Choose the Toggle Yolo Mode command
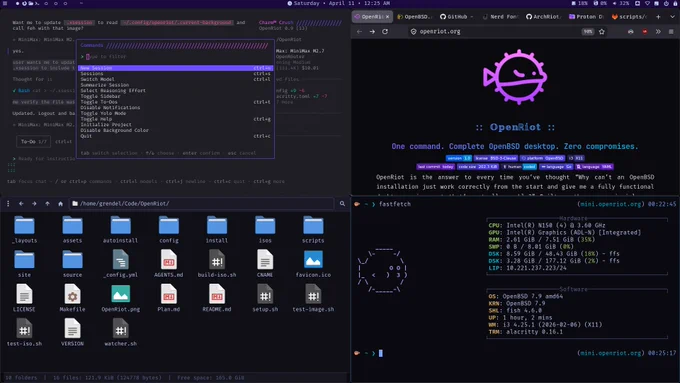The width and height of the screenshot is (680, 383). tap(176, 113)
